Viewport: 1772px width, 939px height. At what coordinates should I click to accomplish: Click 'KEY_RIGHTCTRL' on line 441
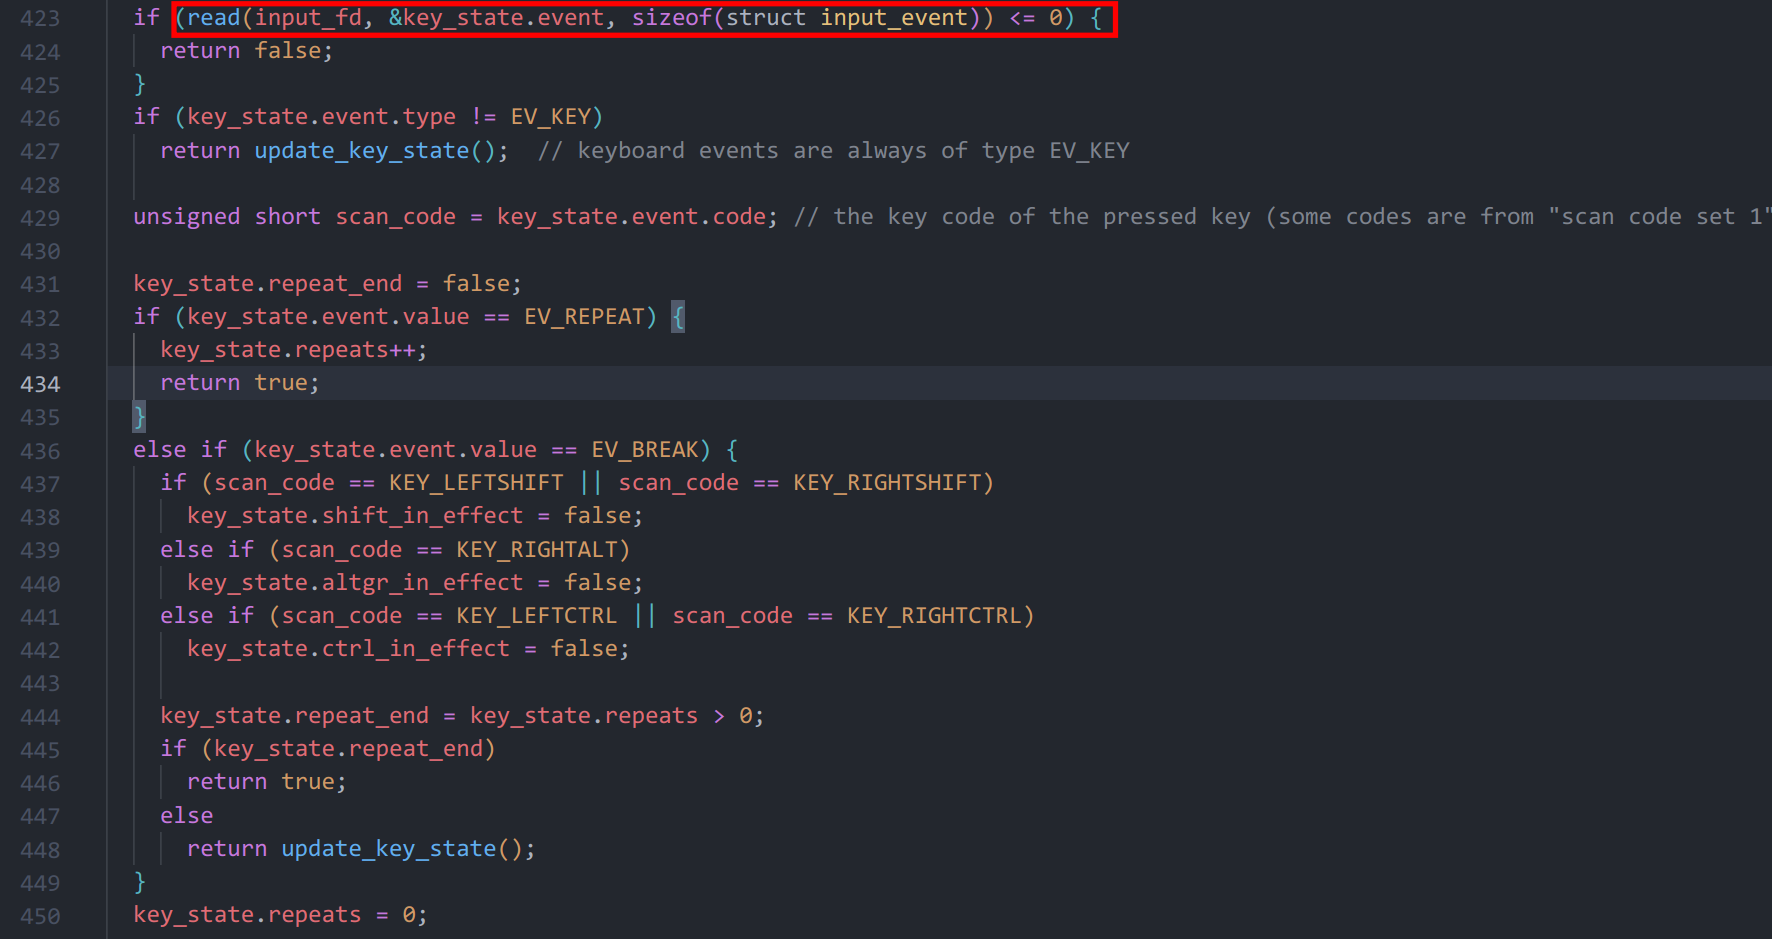934,616
